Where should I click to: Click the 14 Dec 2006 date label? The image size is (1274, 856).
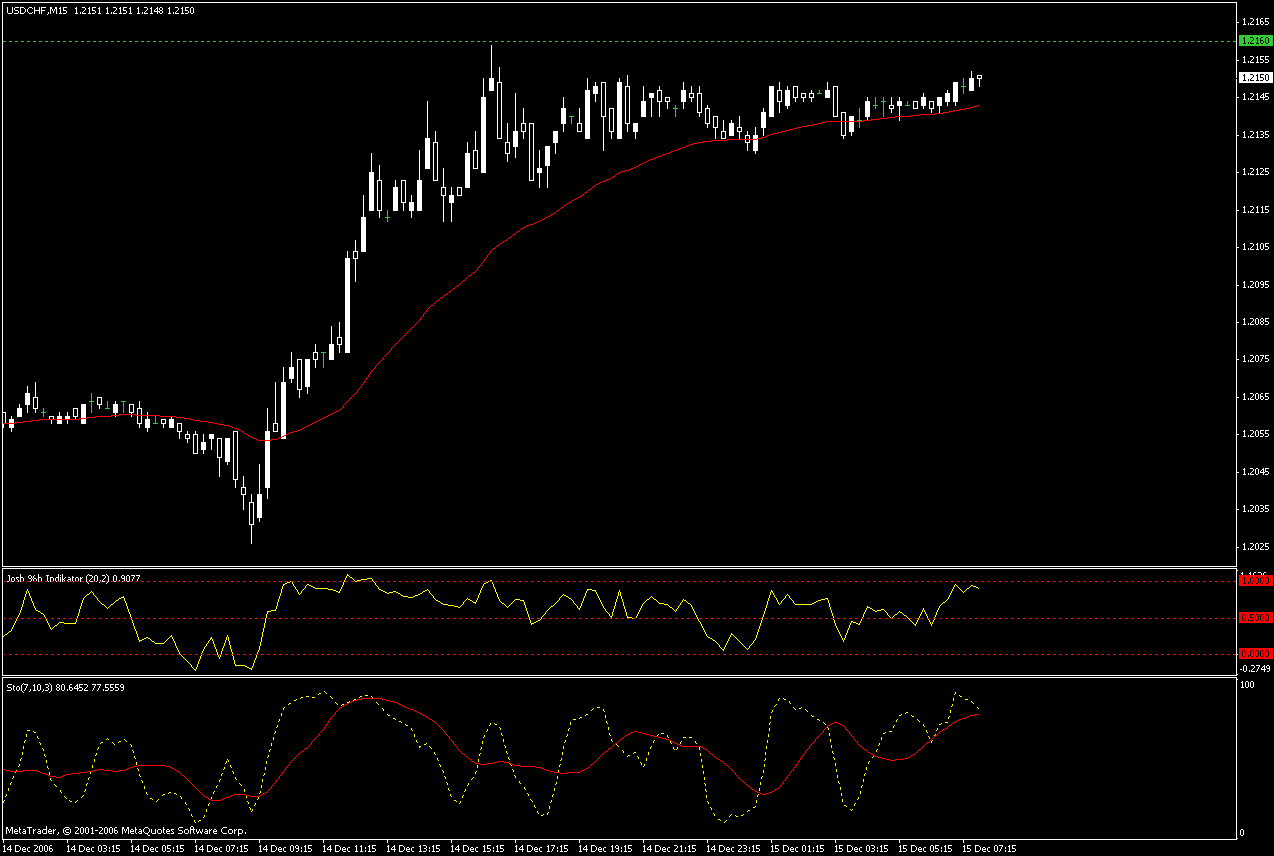click(x=29, y=848)
